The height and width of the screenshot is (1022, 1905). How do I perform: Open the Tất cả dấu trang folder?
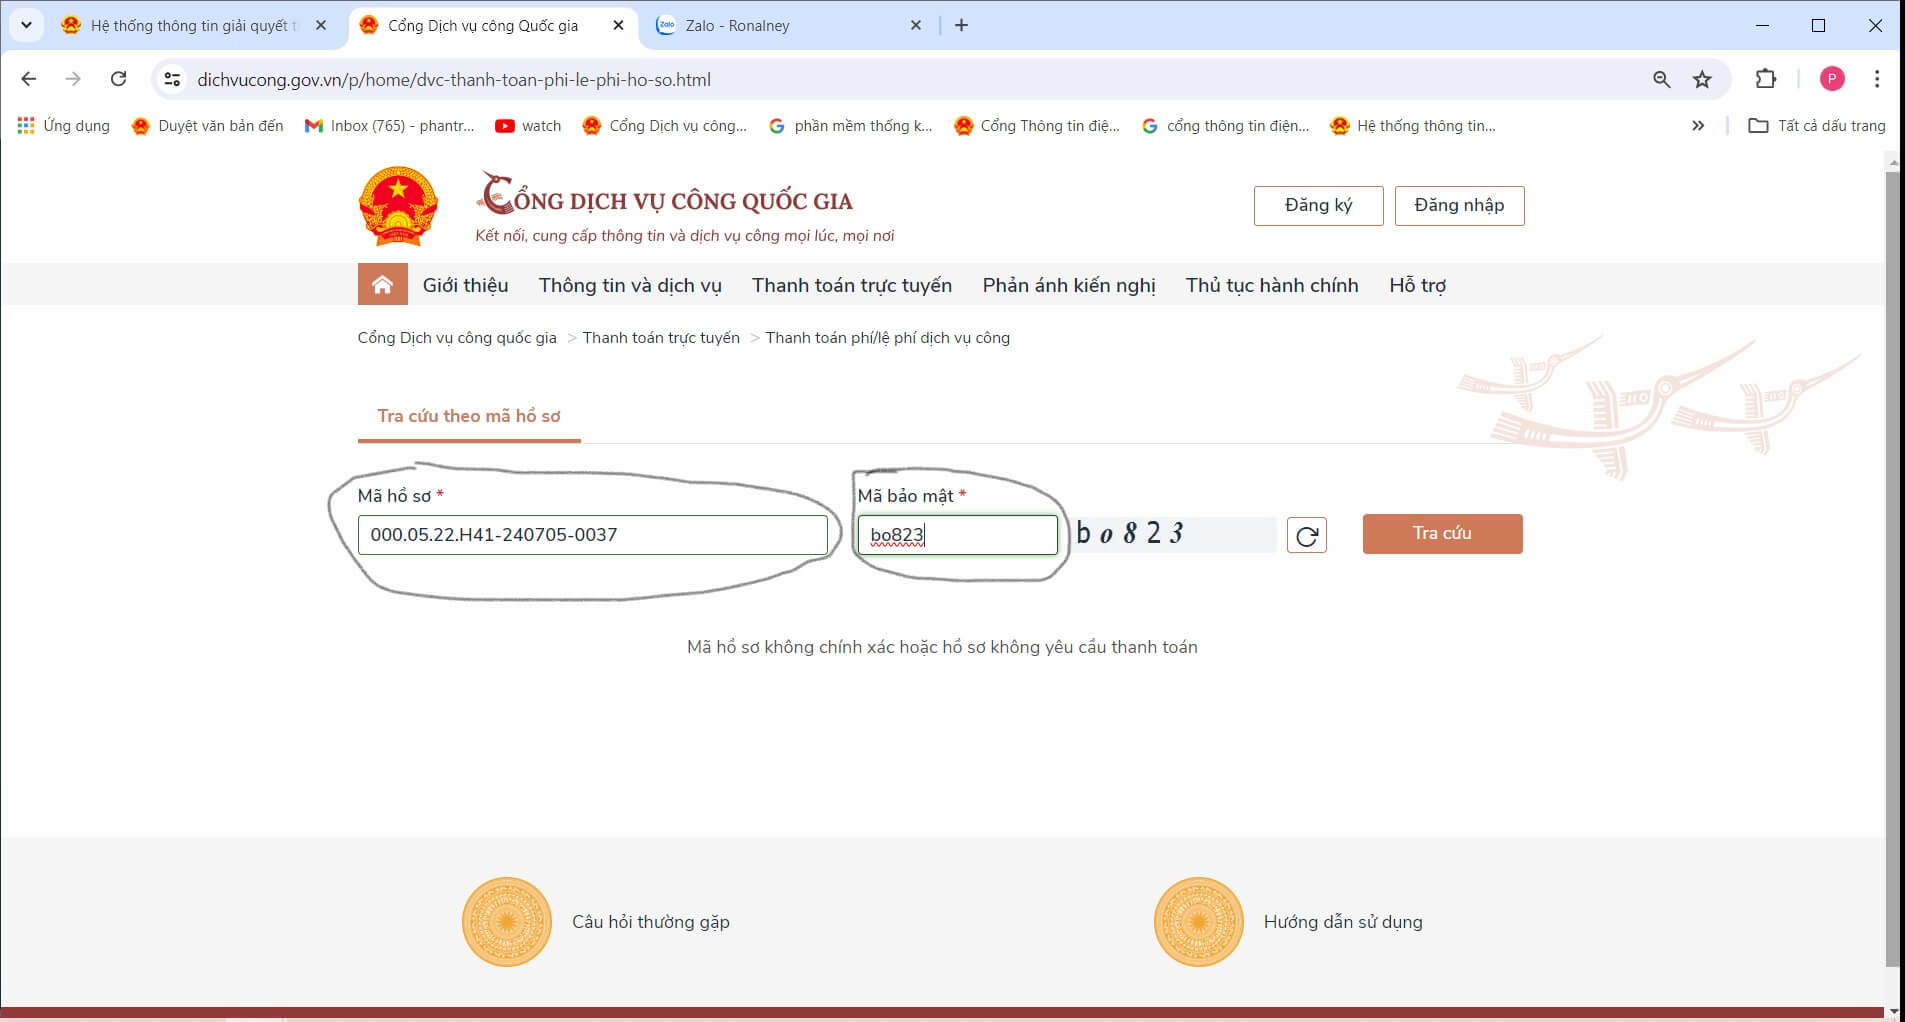(x=1816, y=126)
